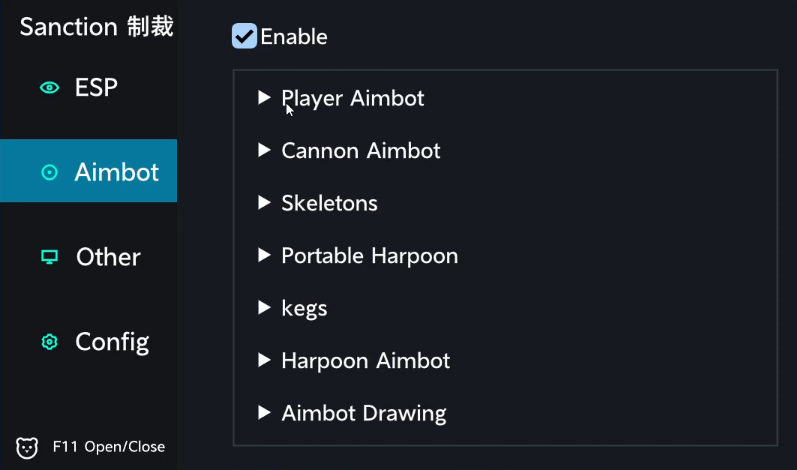Click the monitor icon beside Other
Viewport: 797px width, 470px height.
click(x=49, y=257)
